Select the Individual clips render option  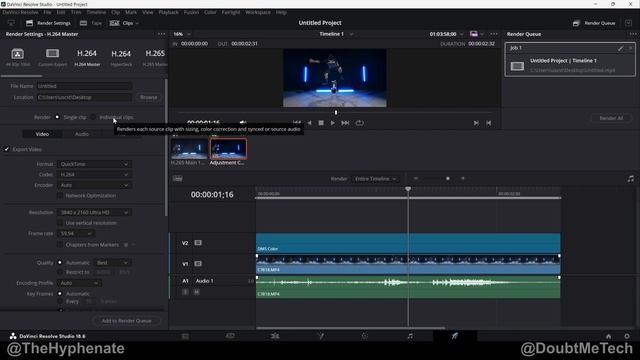pyautogui.click(x=93, y=117)
